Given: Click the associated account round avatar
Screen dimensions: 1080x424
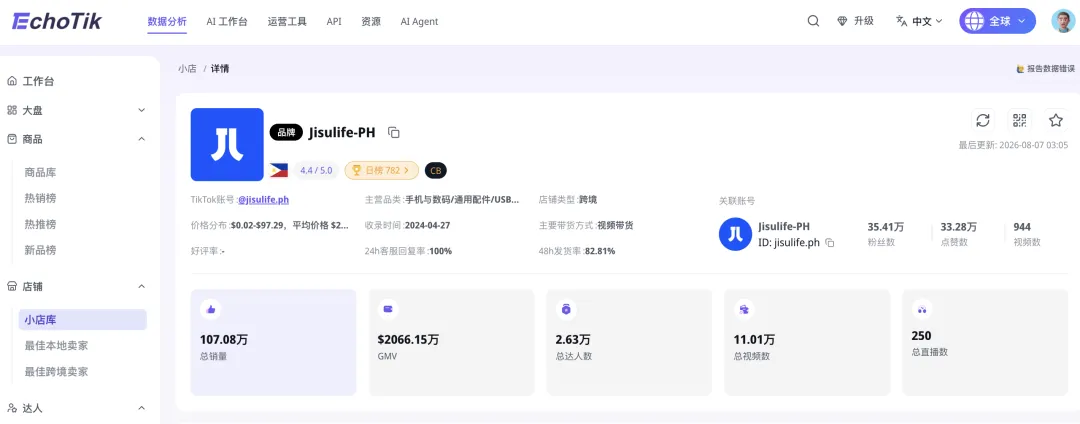Looking at the screenshot, I should click(735, 235).
